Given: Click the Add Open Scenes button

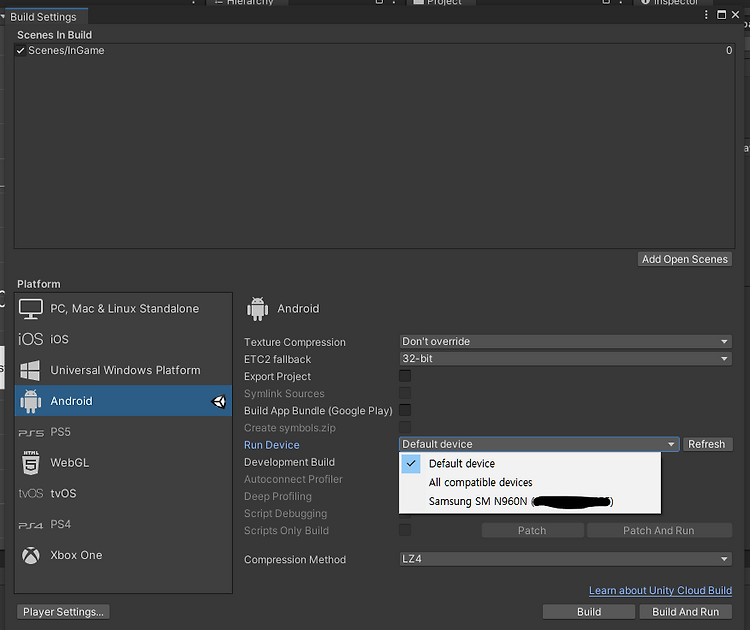Looking at the screenshot, I should 684,259.
